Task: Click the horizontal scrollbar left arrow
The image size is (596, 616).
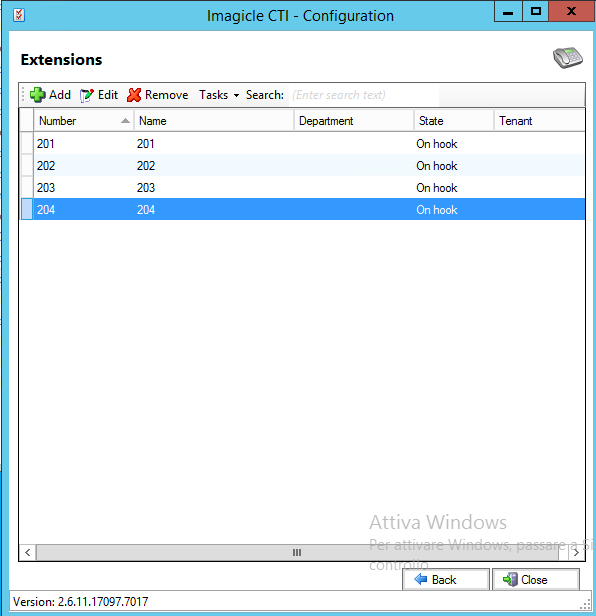Action: coord(28,553)
